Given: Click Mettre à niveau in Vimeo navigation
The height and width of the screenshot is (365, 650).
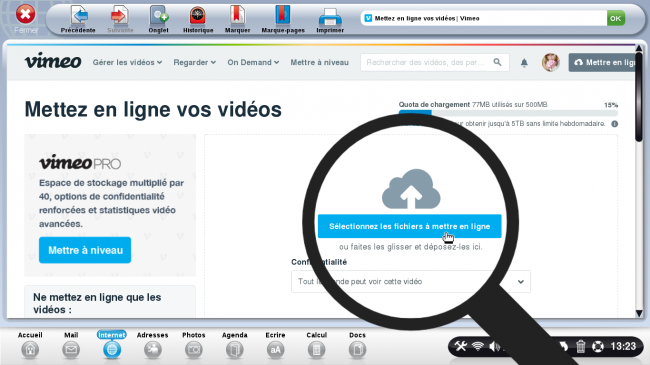Looking at the screenshot, I should tap(319, 62).
